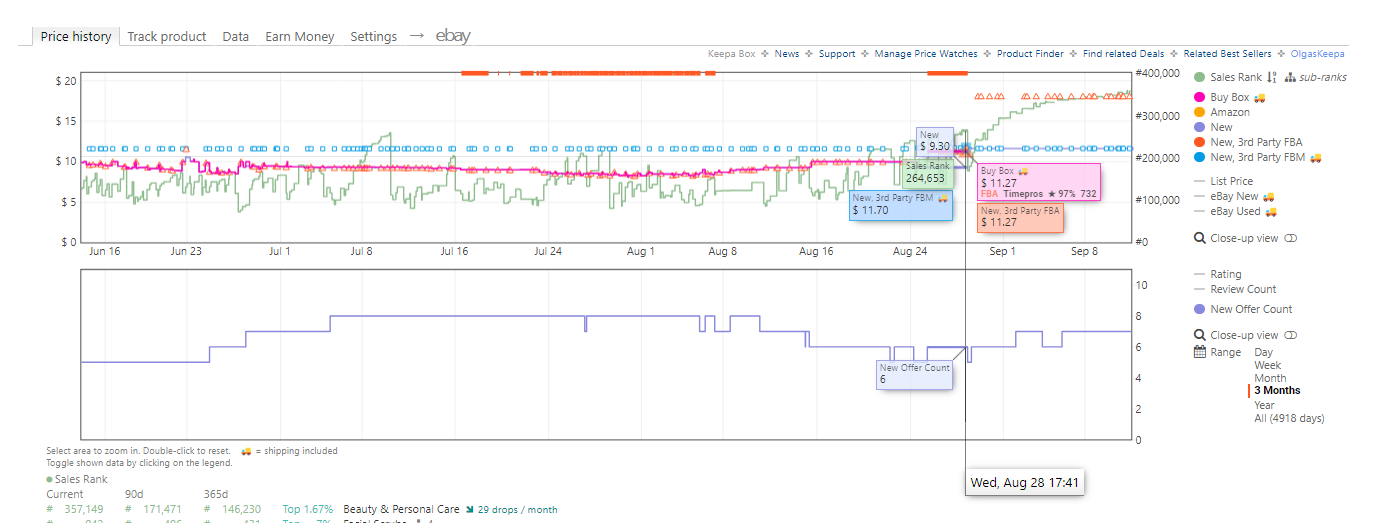
Task: Toggle Sales Rank series in chart legend
Action: coord(1228,77)
